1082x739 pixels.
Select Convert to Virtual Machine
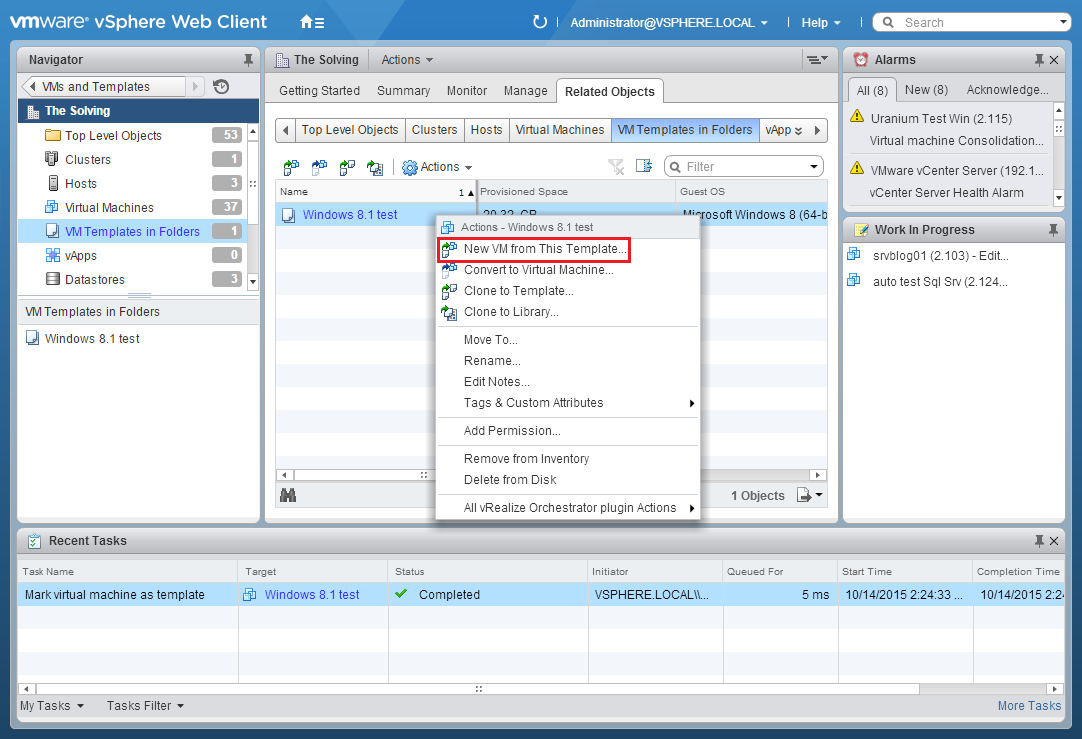pos(538,270)
